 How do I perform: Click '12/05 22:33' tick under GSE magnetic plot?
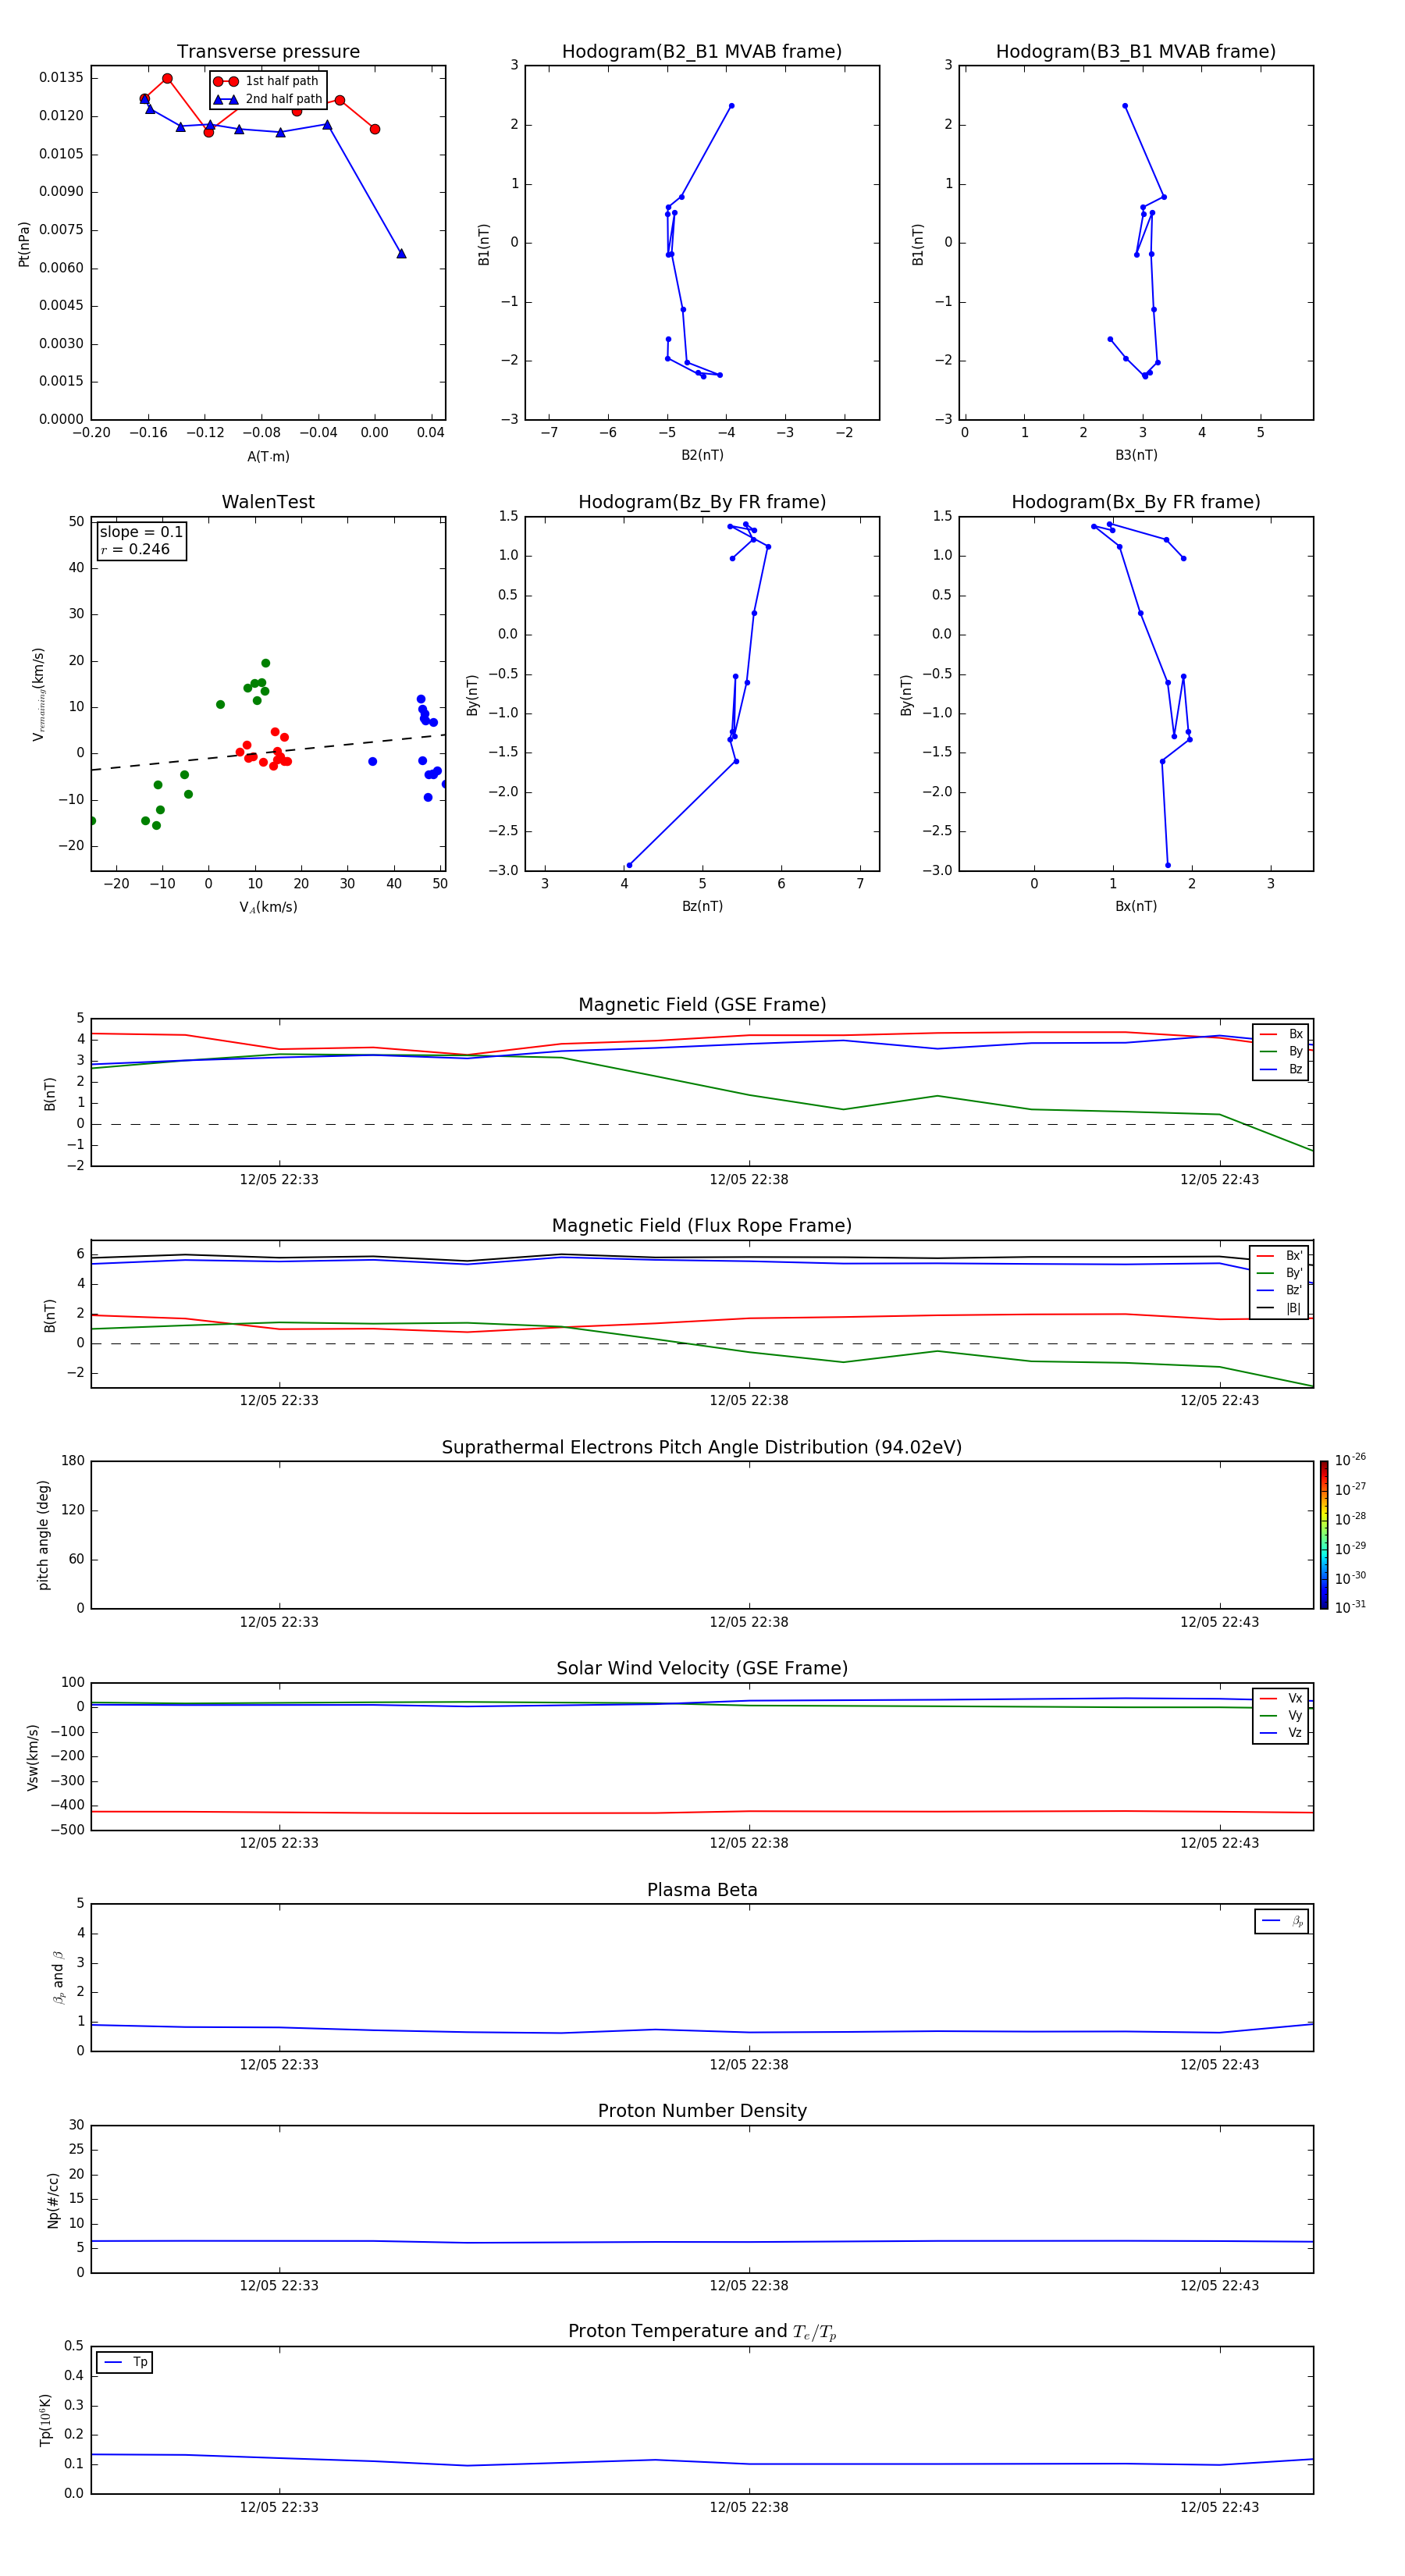click(x=279, y=1179)
